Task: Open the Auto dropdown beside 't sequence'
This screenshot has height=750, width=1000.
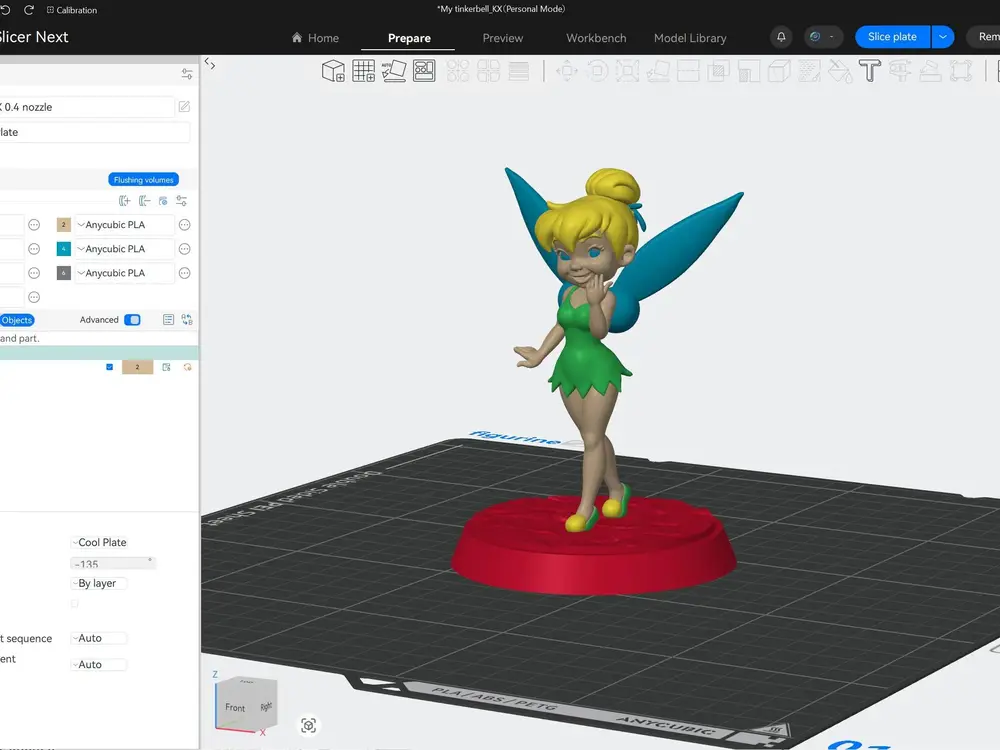Action: pos(98,638)
